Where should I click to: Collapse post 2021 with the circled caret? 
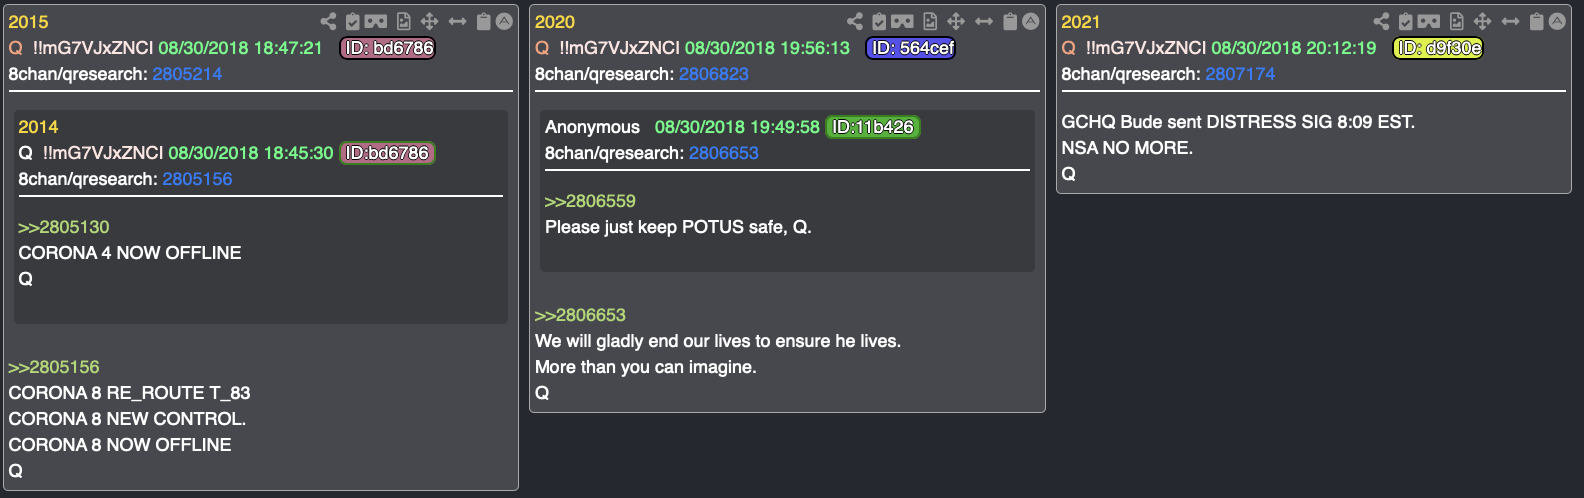coord(1558,21)
